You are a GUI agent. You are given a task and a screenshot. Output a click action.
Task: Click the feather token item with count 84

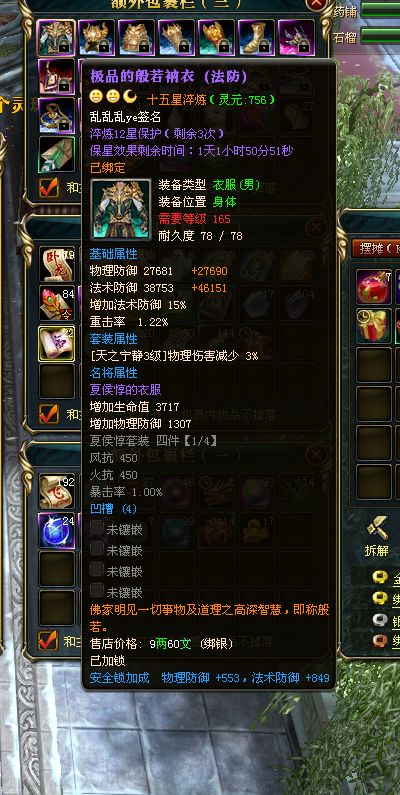point(57,303)
